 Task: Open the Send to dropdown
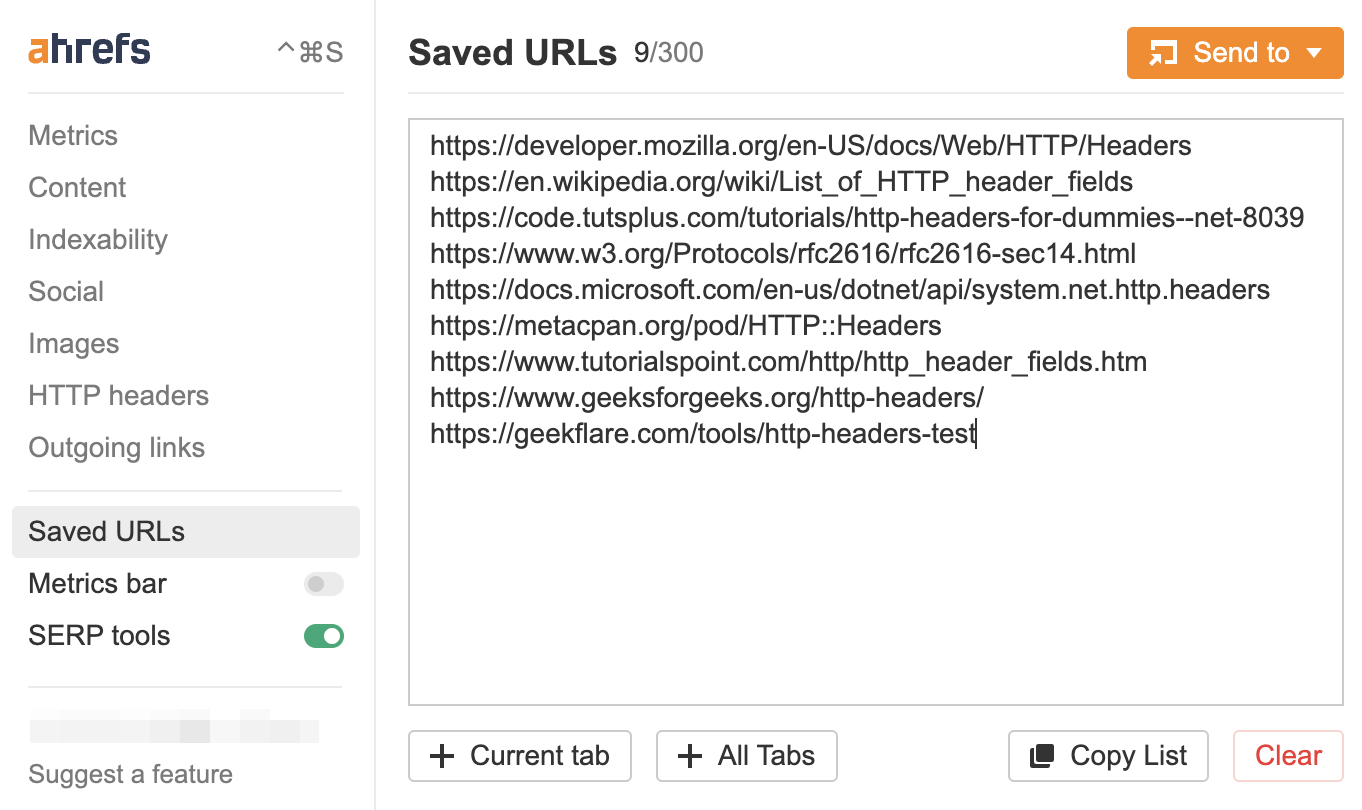[x=1234, y=52]
